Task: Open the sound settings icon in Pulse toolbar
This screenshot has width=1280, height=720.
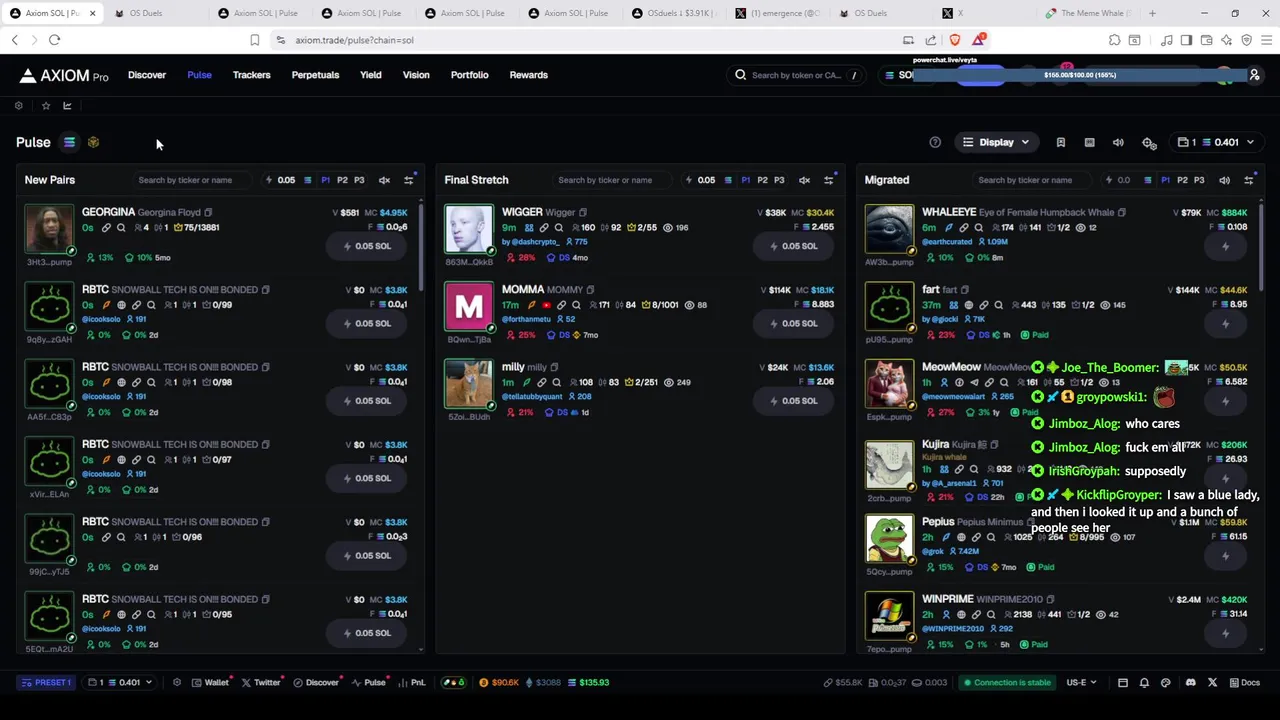Action: pyautogui.click(x=1118, y=142)
